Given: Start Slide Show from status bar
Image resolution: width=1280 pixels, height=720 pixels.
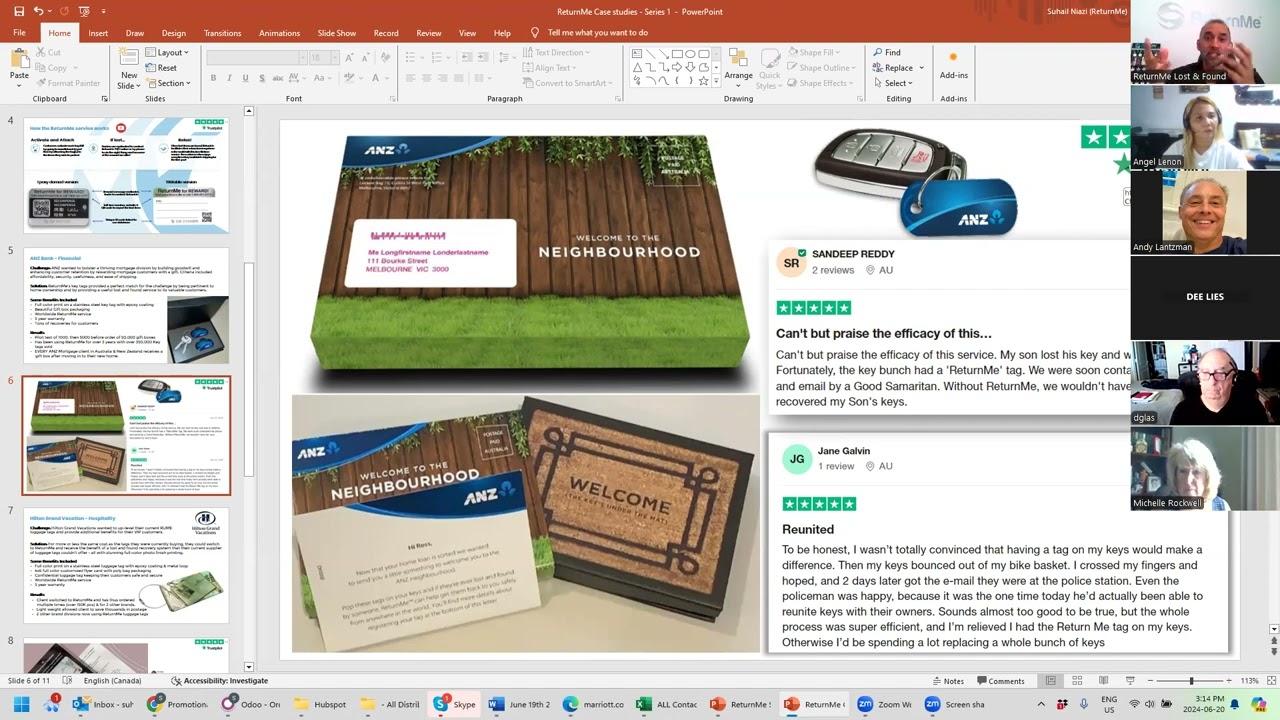Looking at the screenshot, I should (x=1131, y=681).
